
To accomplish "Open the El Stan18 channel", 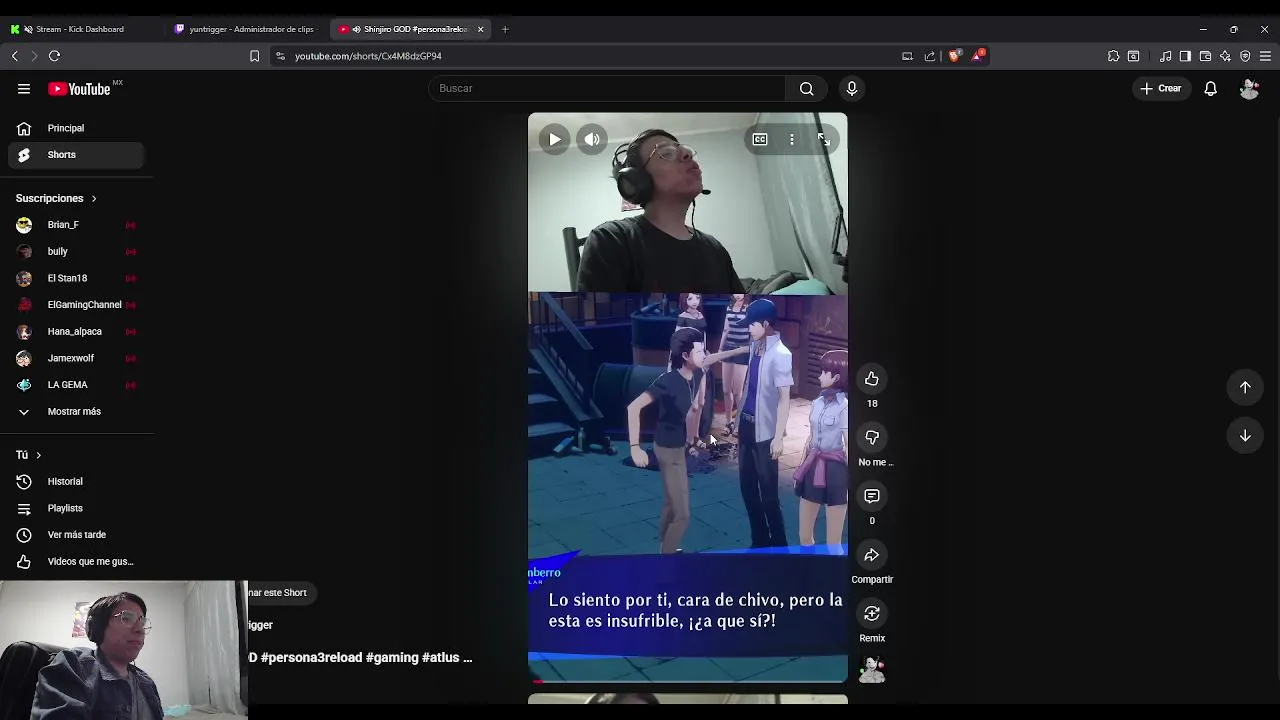I will (76, 278).
